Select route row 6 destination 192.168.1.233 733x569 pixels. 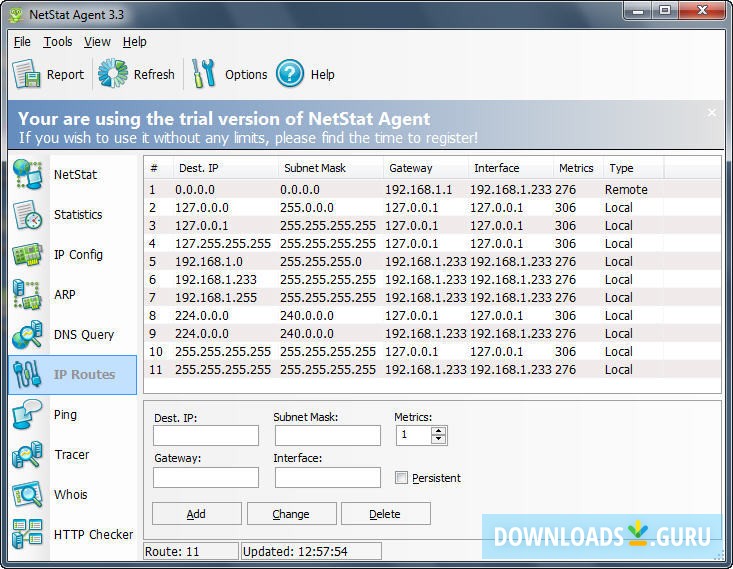click(x=432, y=280)
